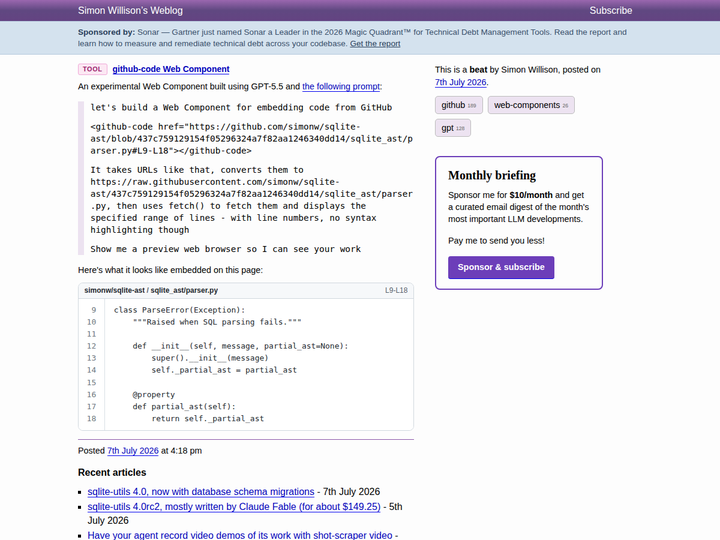Open the github-code Web Component title link
This screenshot has width=720, height=540.
click(x=171, y=69)
